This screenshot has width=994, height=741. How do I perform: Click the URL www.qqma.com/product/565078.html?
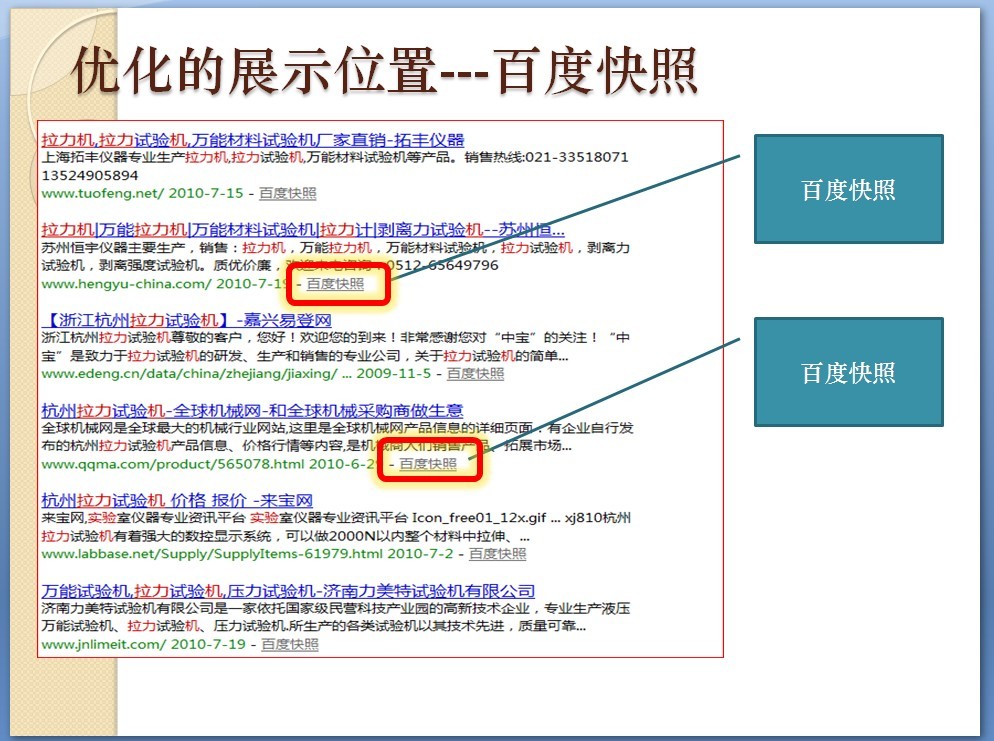[173, 464]
